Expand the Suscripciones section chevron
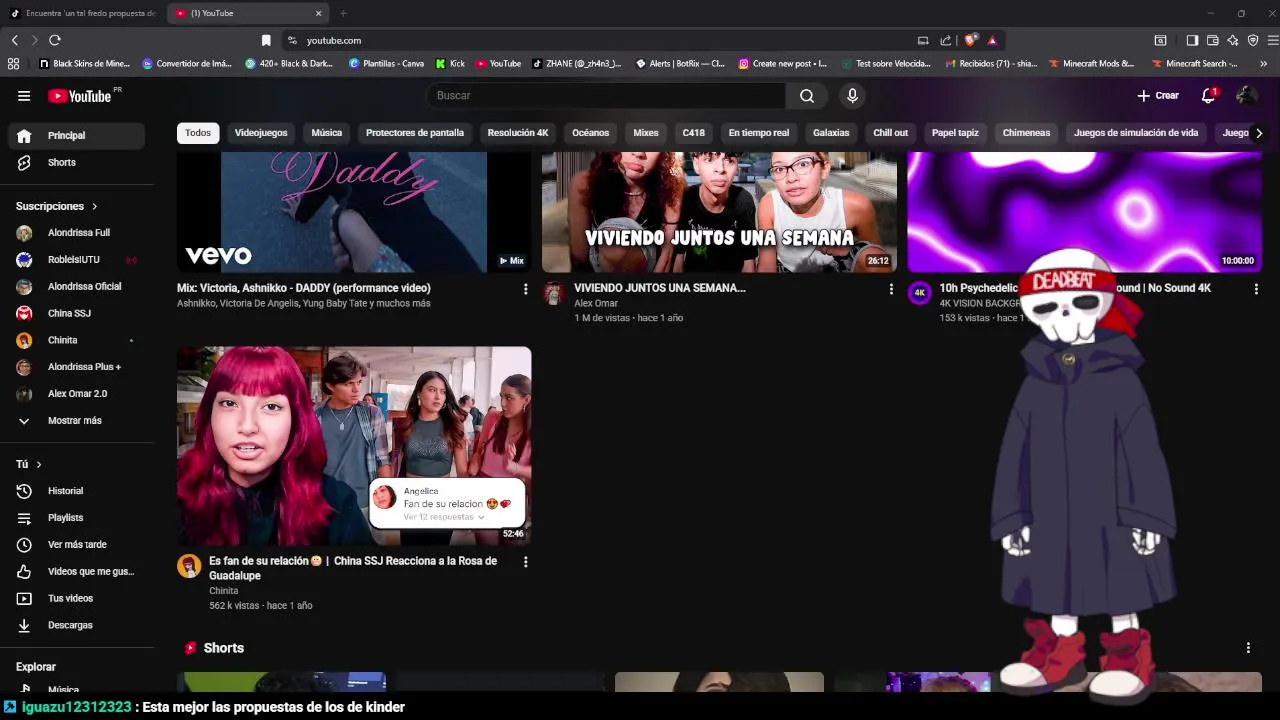 click(95, 206)
